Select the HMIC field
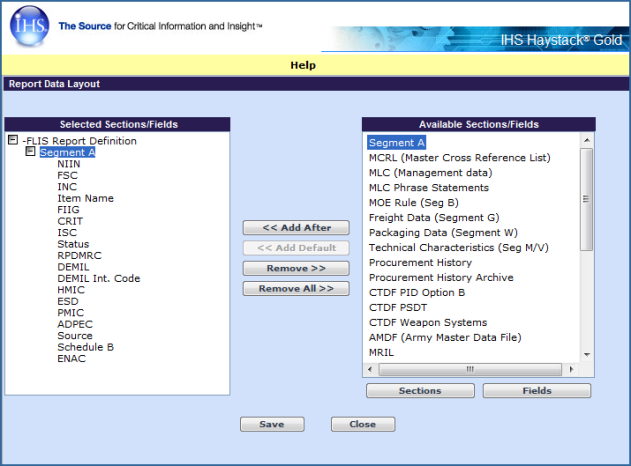 tap(71, 290)
